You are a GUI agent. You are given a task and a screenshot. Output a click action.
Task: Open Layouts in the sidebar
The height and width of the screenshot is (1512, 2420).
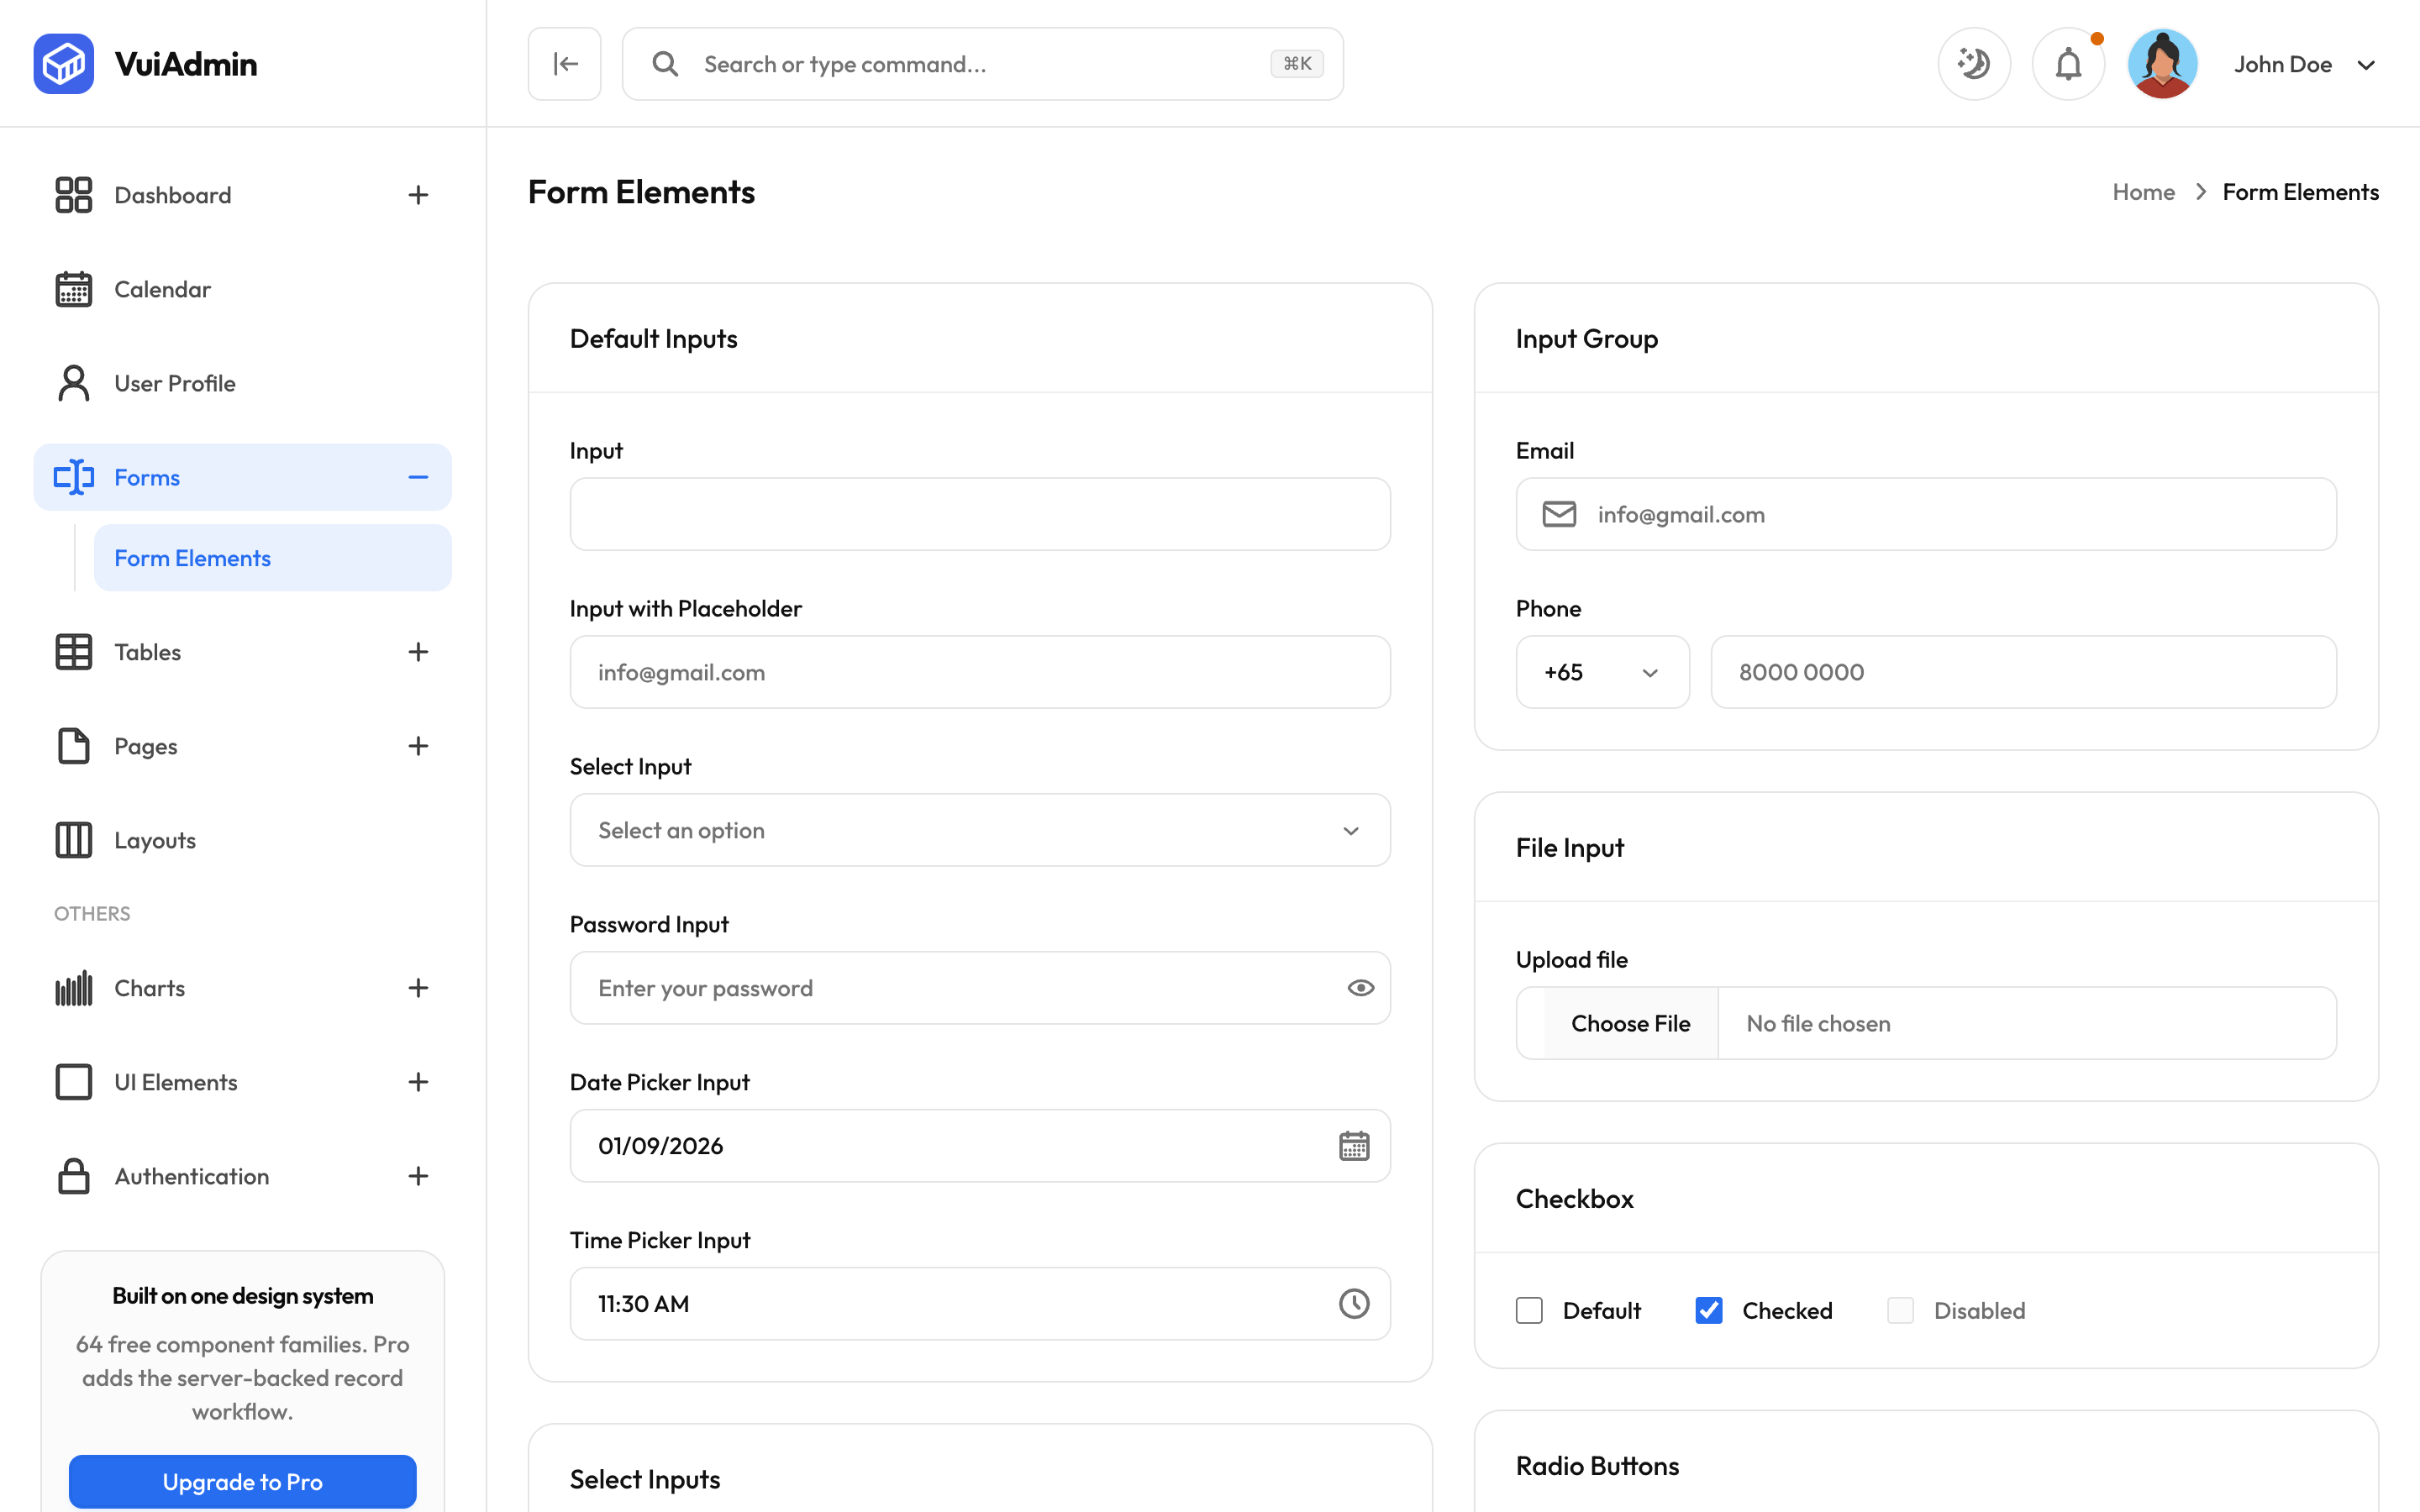pyautogui.click(x=242, y=840)
